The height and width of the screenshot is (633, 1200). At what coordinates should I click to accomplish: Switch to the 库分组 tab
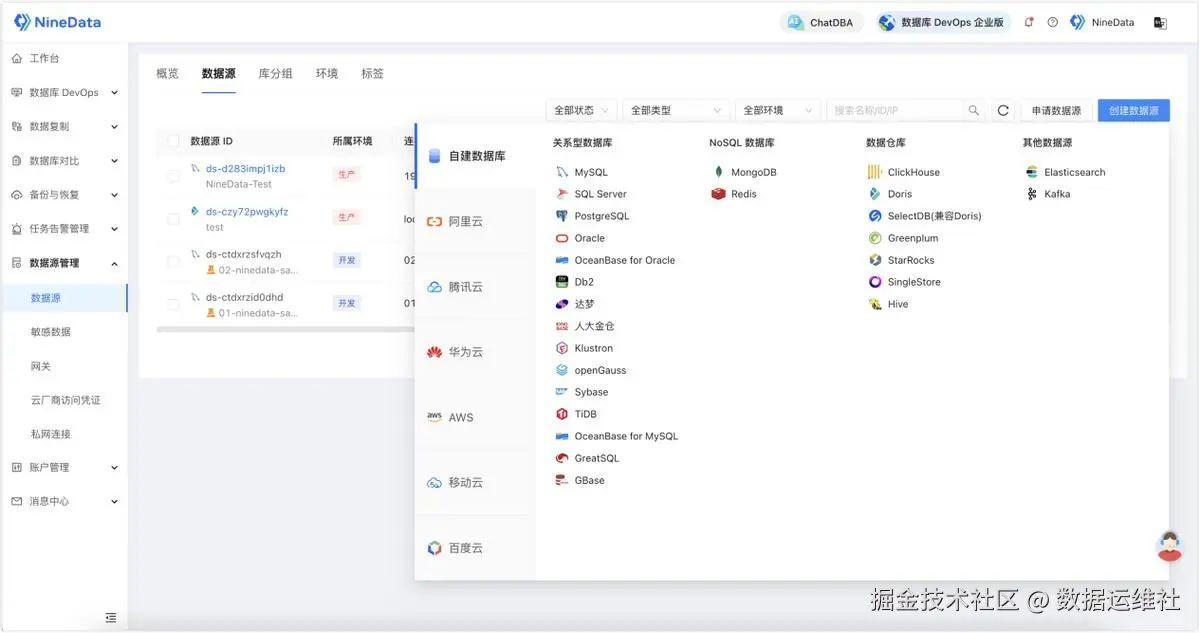click(275, 74)
